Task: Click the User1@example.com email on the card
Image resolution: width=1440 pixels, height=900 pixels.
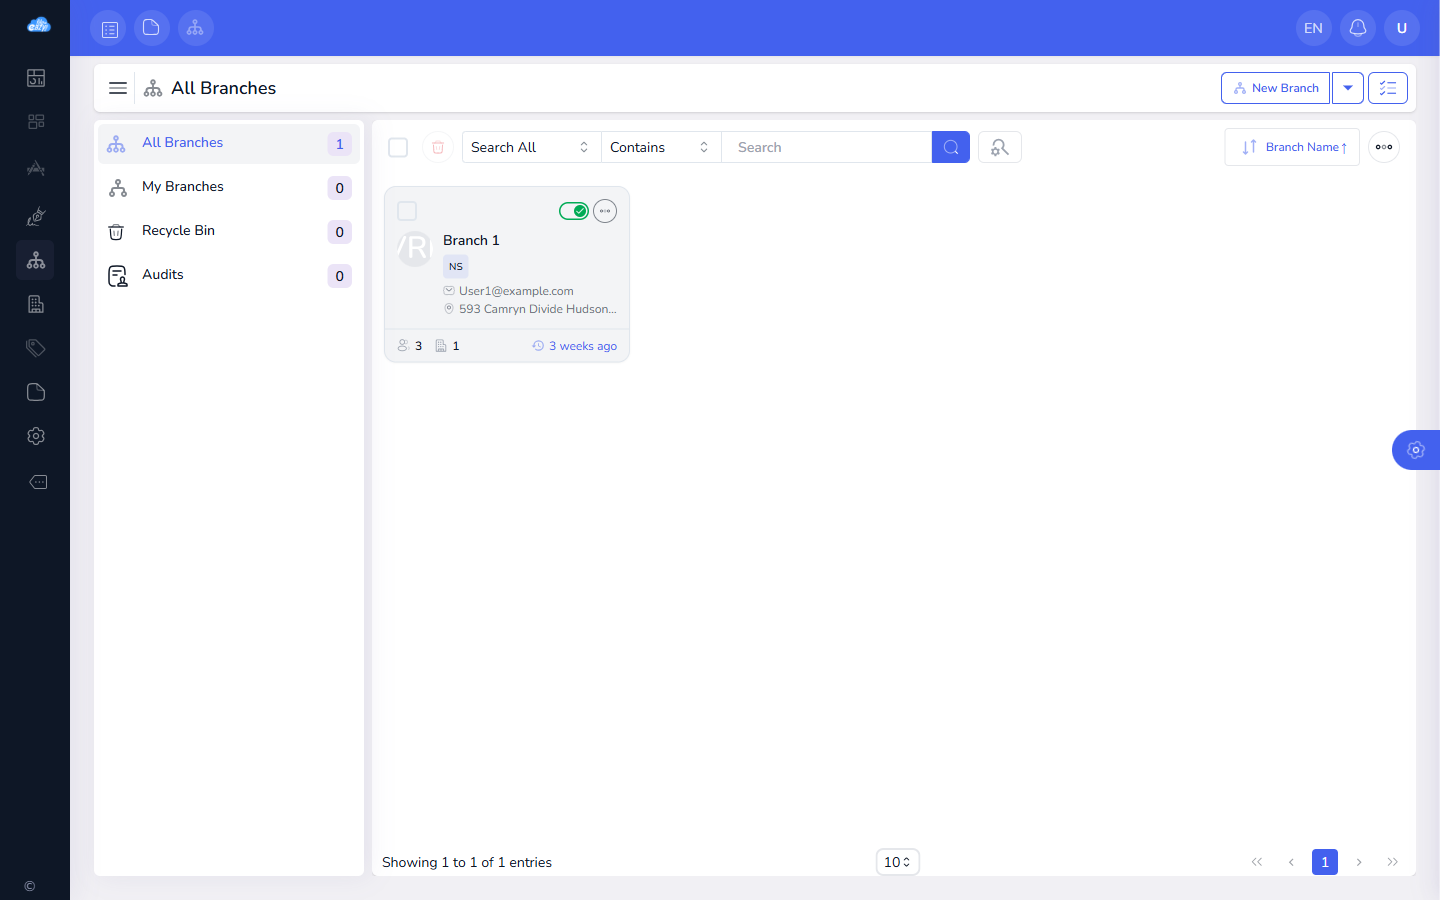Action: pos(516,291)
